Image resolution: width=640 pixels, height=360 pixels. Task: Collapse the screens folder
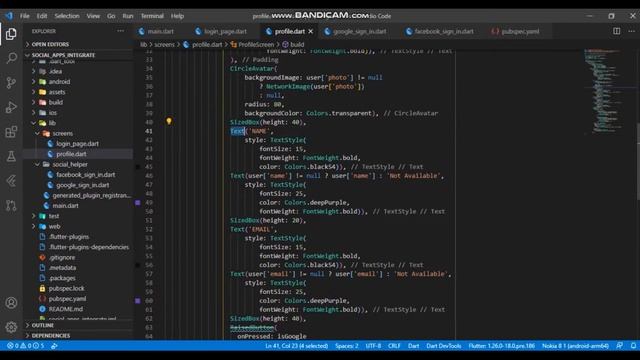62,133
